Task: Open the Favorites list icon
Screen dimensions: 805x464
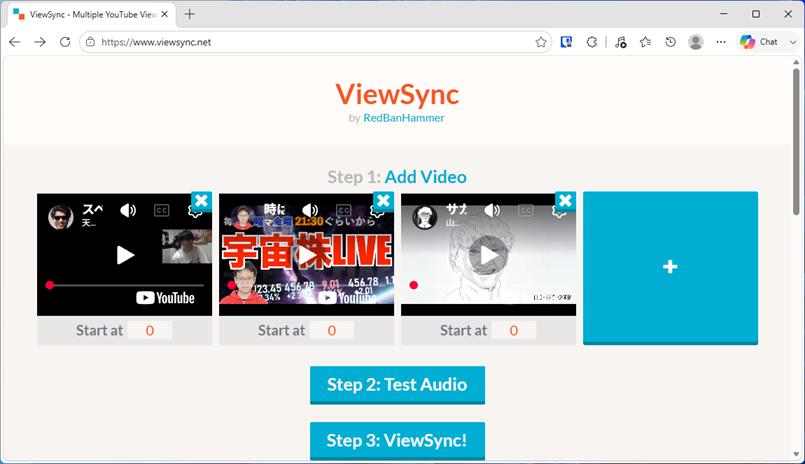Action: click(x=645, y=42)
